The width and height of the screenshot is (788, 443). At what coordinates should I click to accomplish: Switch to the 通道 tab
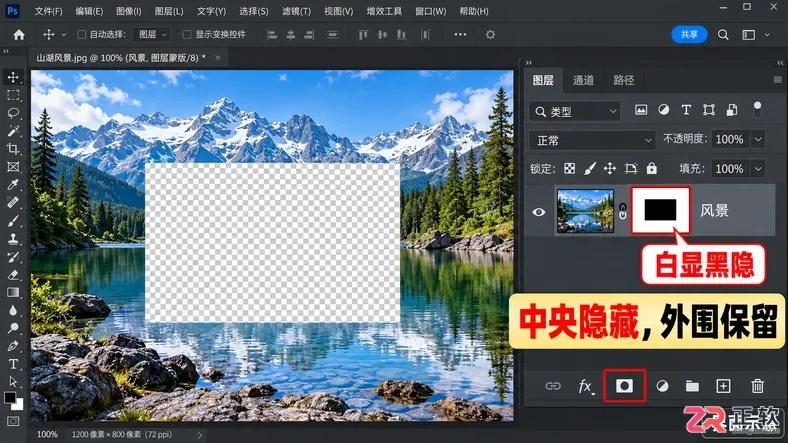(x=583, y=80)
